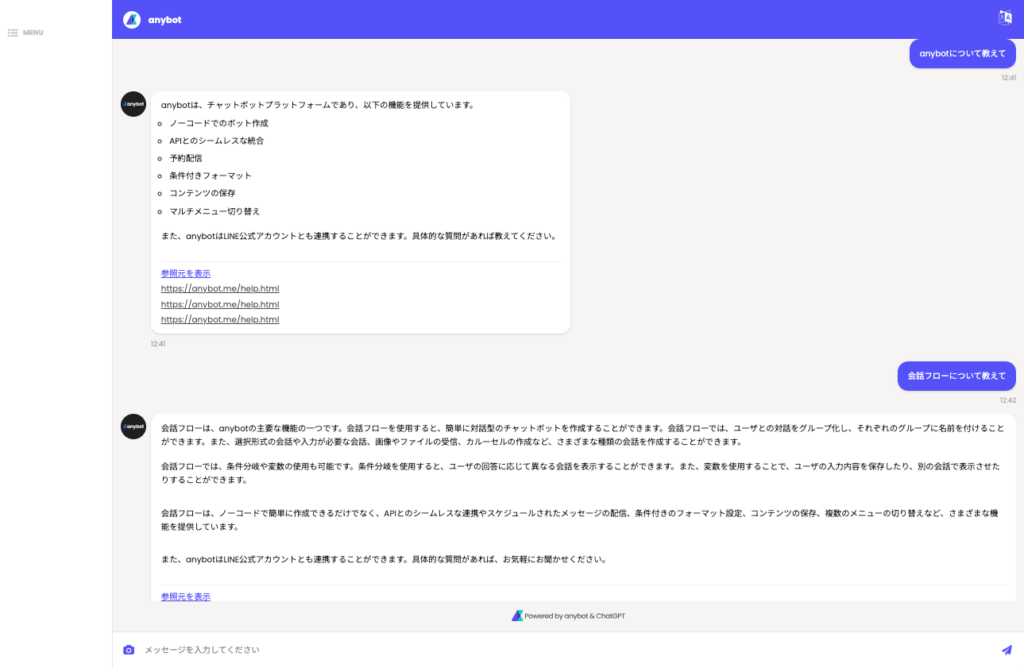
Task: Open the first anybot.me/help.html link
Action: (x=219, y=289)
